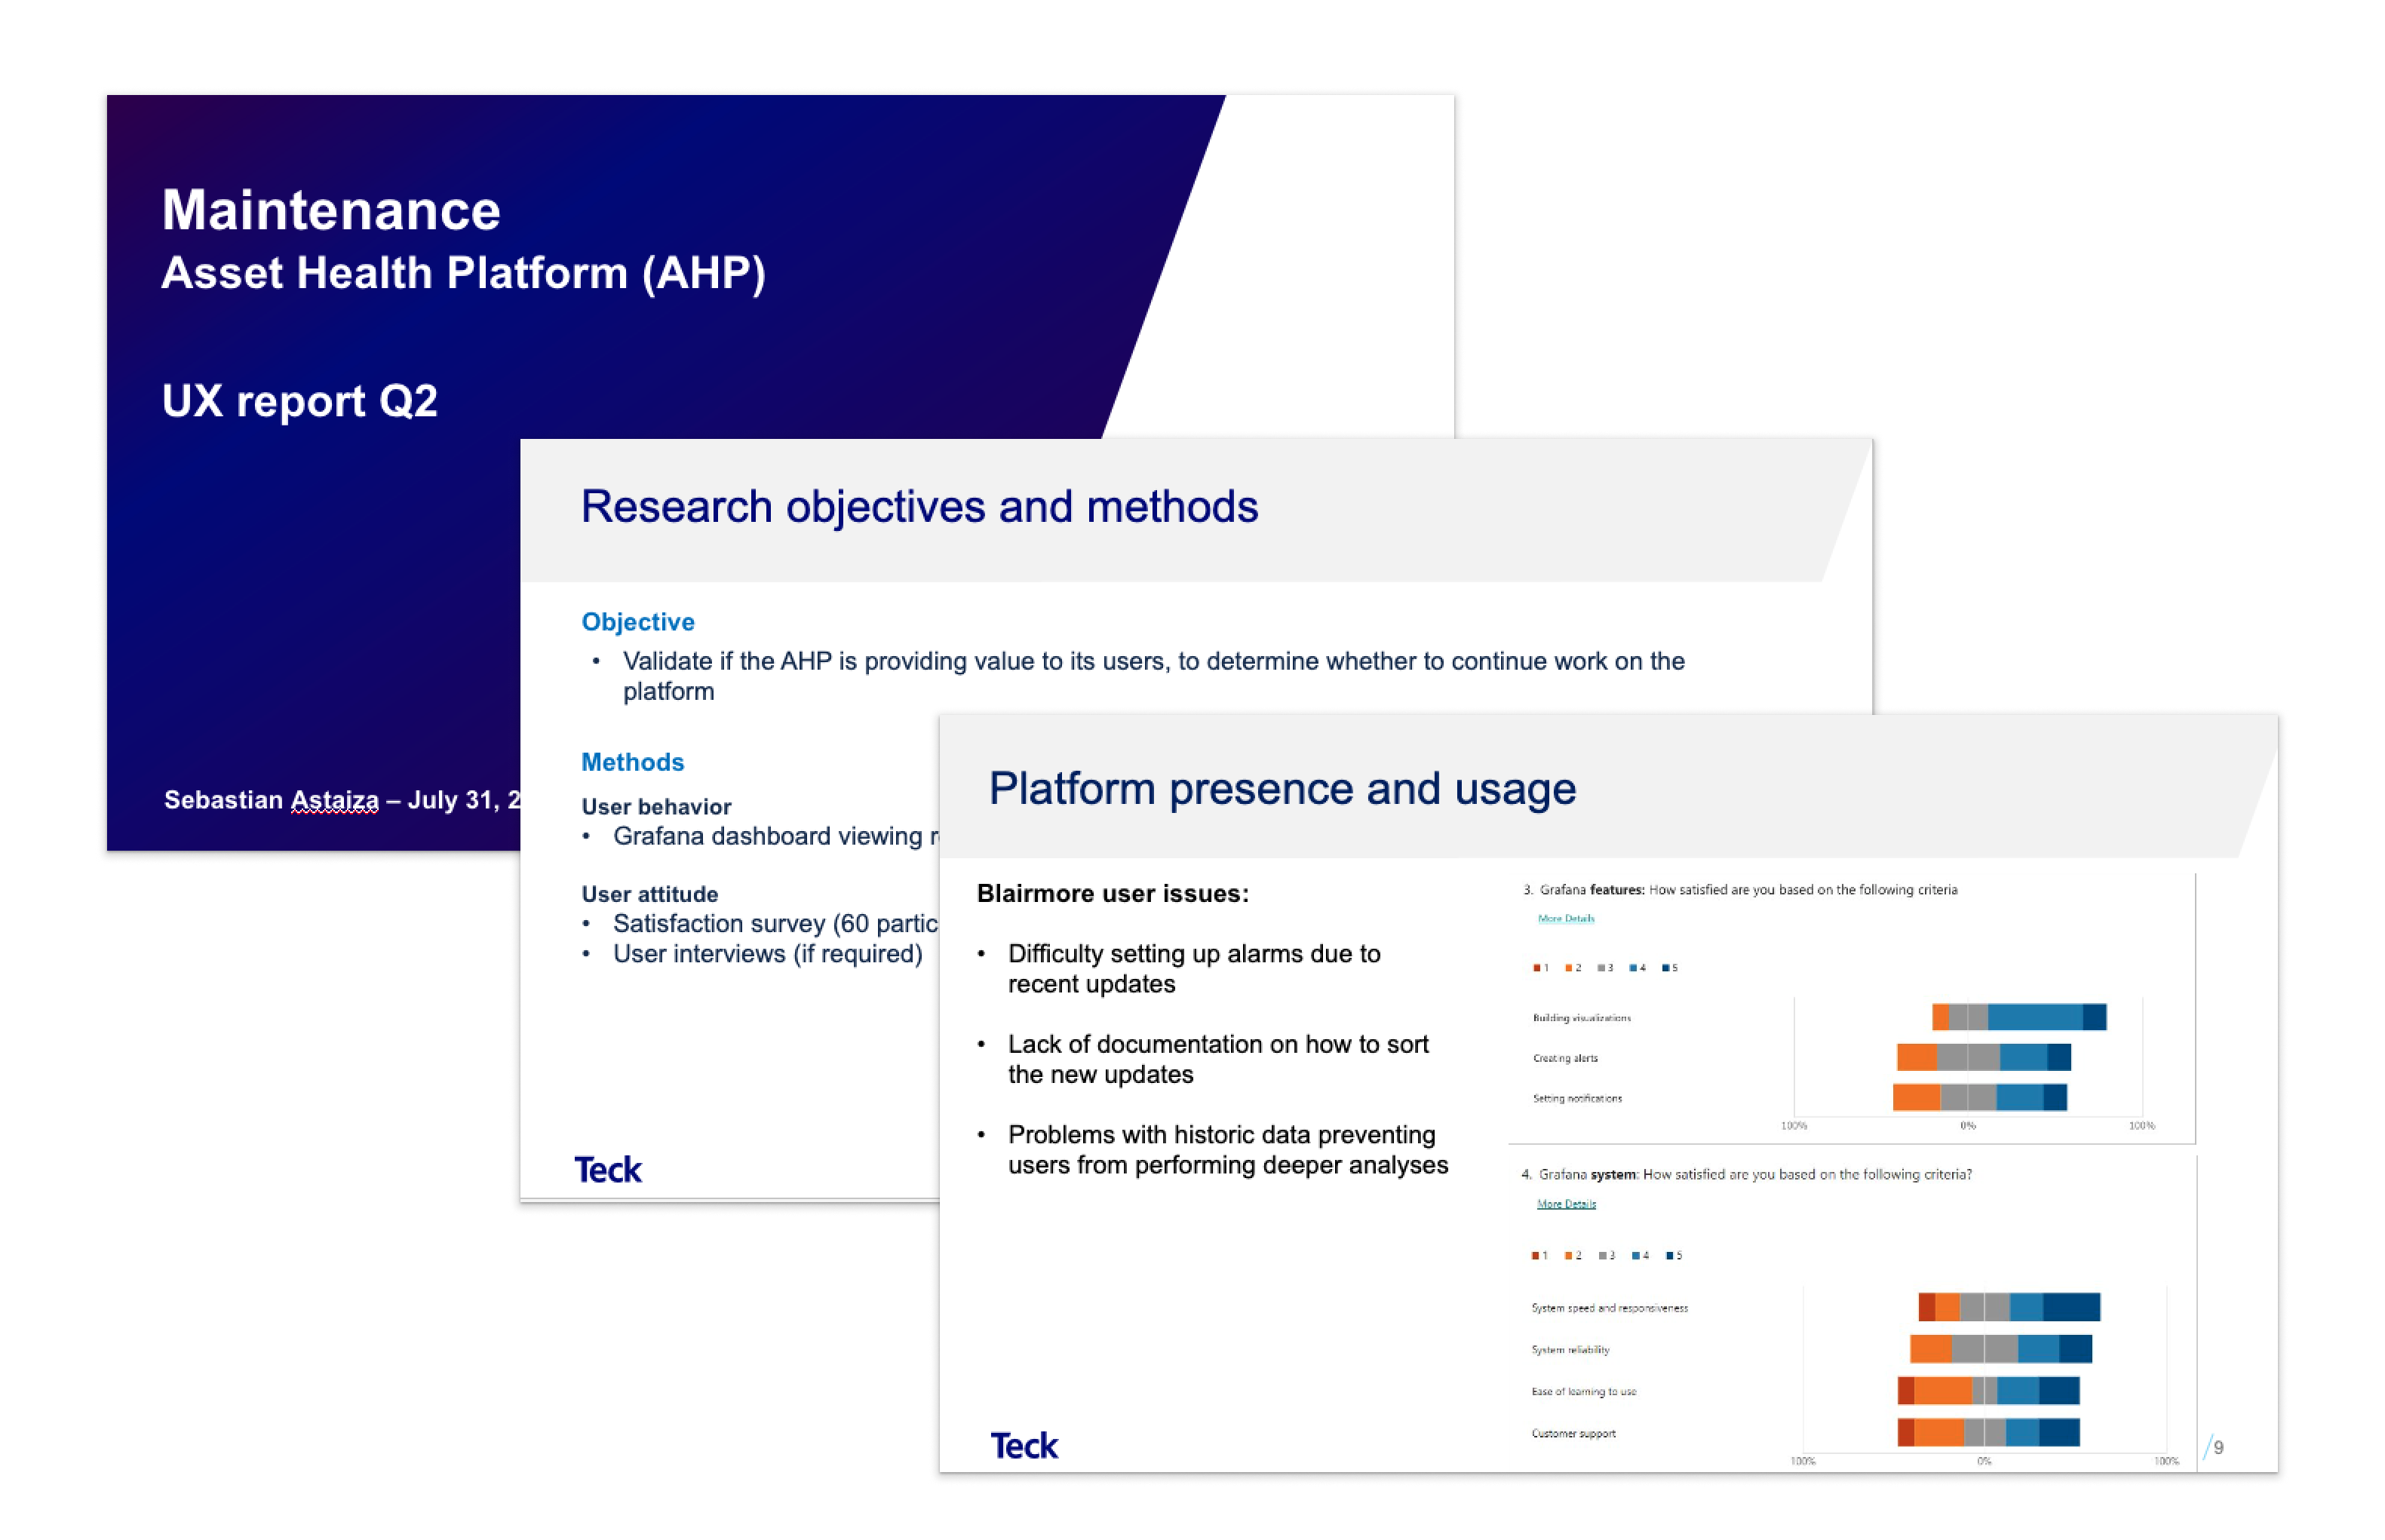The image size is (2385, 1540).
Task: Click the Ease of learning to use label
Action: [1583, 1391]
